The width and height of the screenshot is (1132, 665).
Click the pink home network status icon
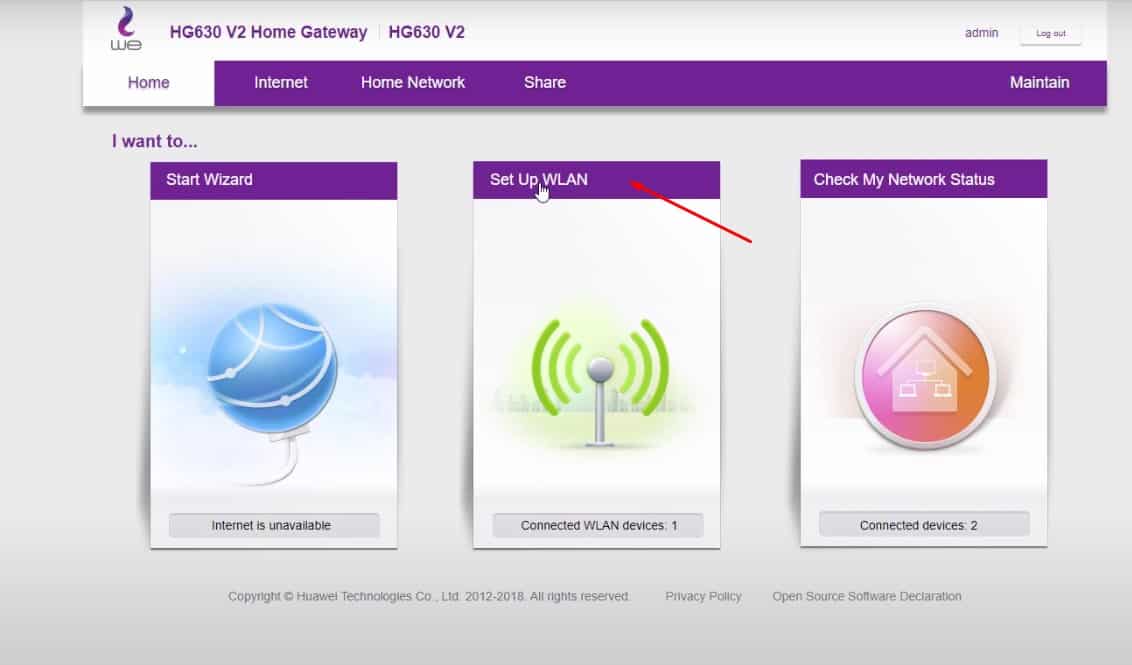[926, 377]
